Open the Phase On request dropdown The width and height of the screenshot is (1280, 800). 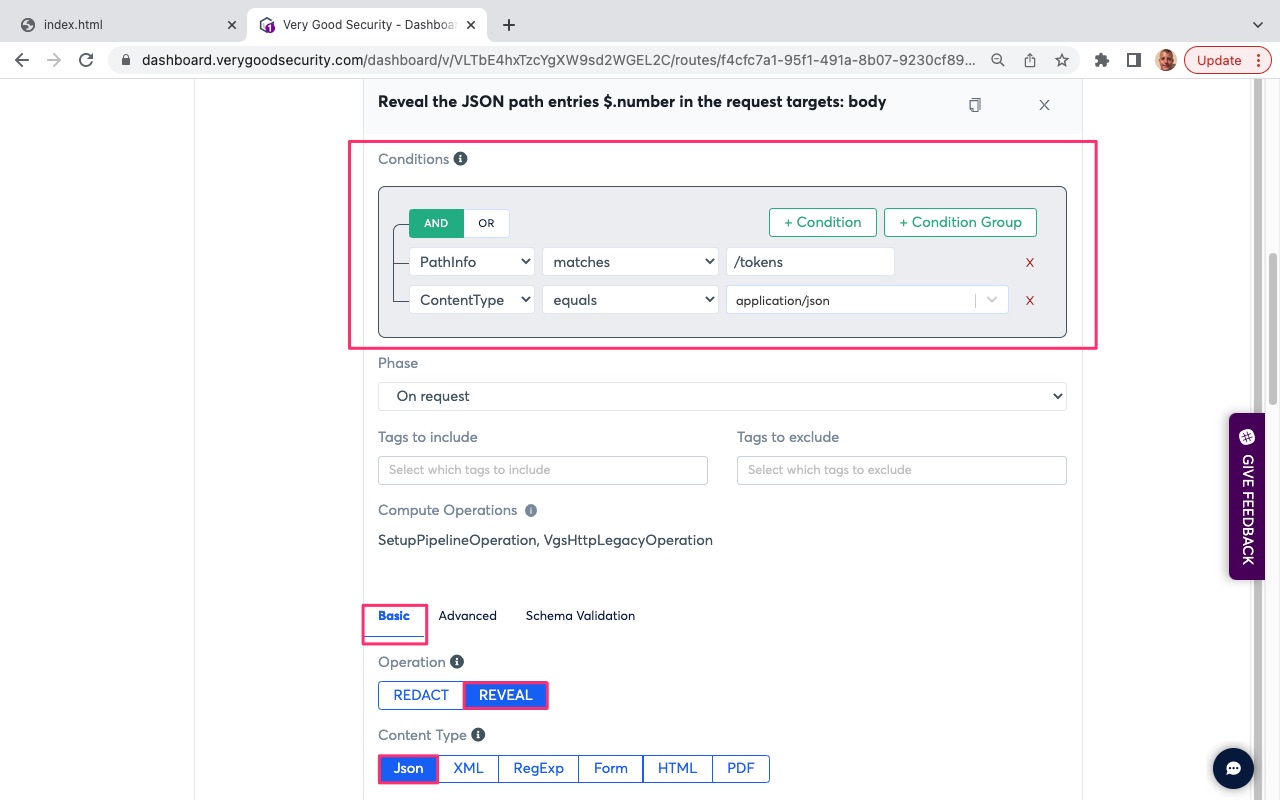click(722, 396)
